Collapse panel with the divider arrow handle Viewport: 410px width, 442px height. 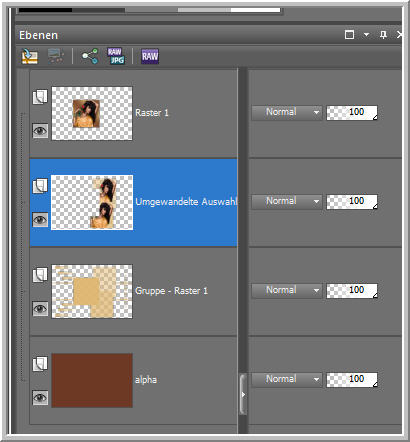point(243,394)
